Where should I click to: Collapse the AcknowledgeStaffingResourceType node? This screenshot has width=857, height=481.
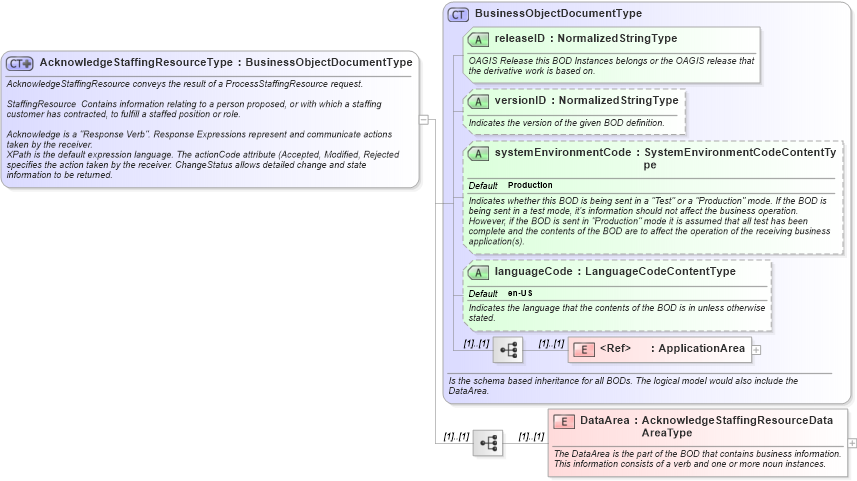424,120
